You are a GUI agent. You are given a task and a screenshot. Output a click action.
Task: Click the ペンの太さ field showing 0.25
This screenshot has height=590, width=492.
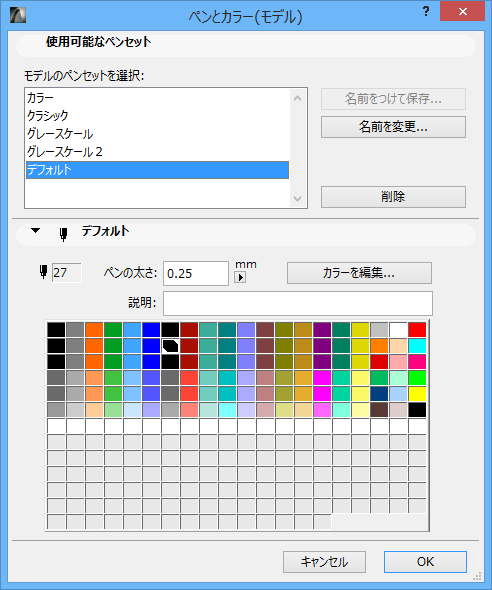click(196, 273)
